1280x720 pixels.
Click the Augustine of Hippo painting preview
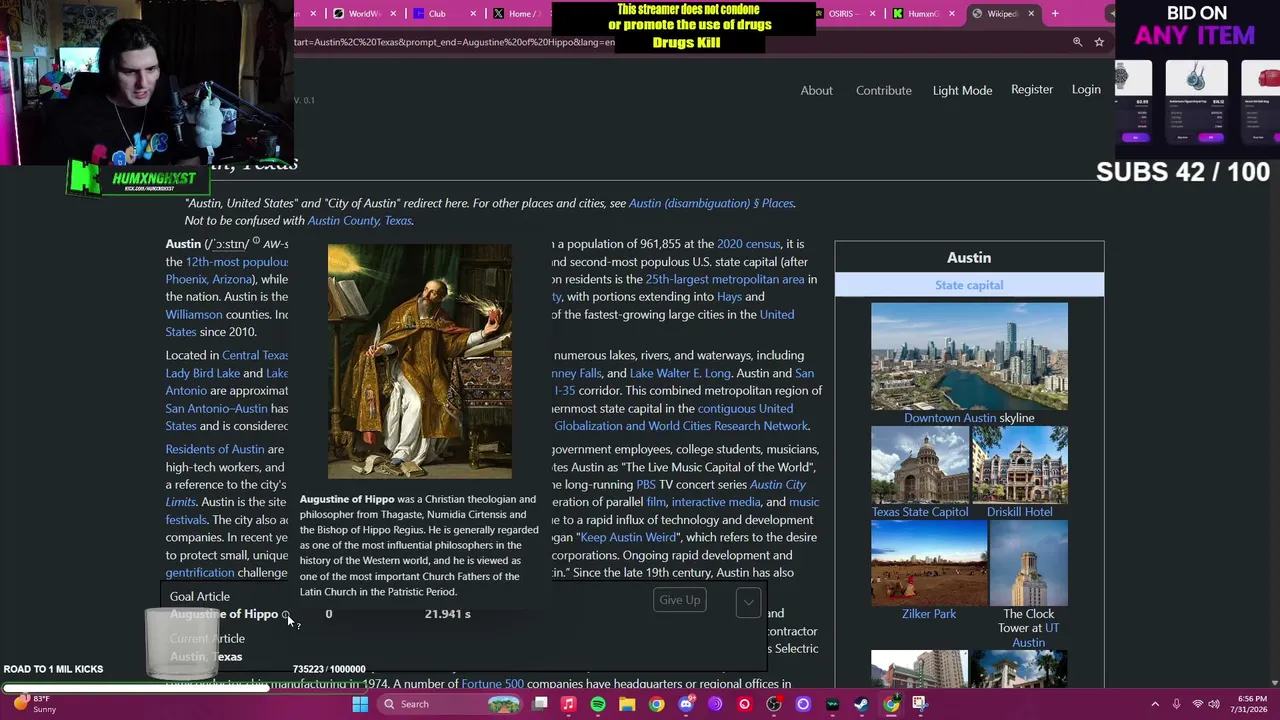420,361
